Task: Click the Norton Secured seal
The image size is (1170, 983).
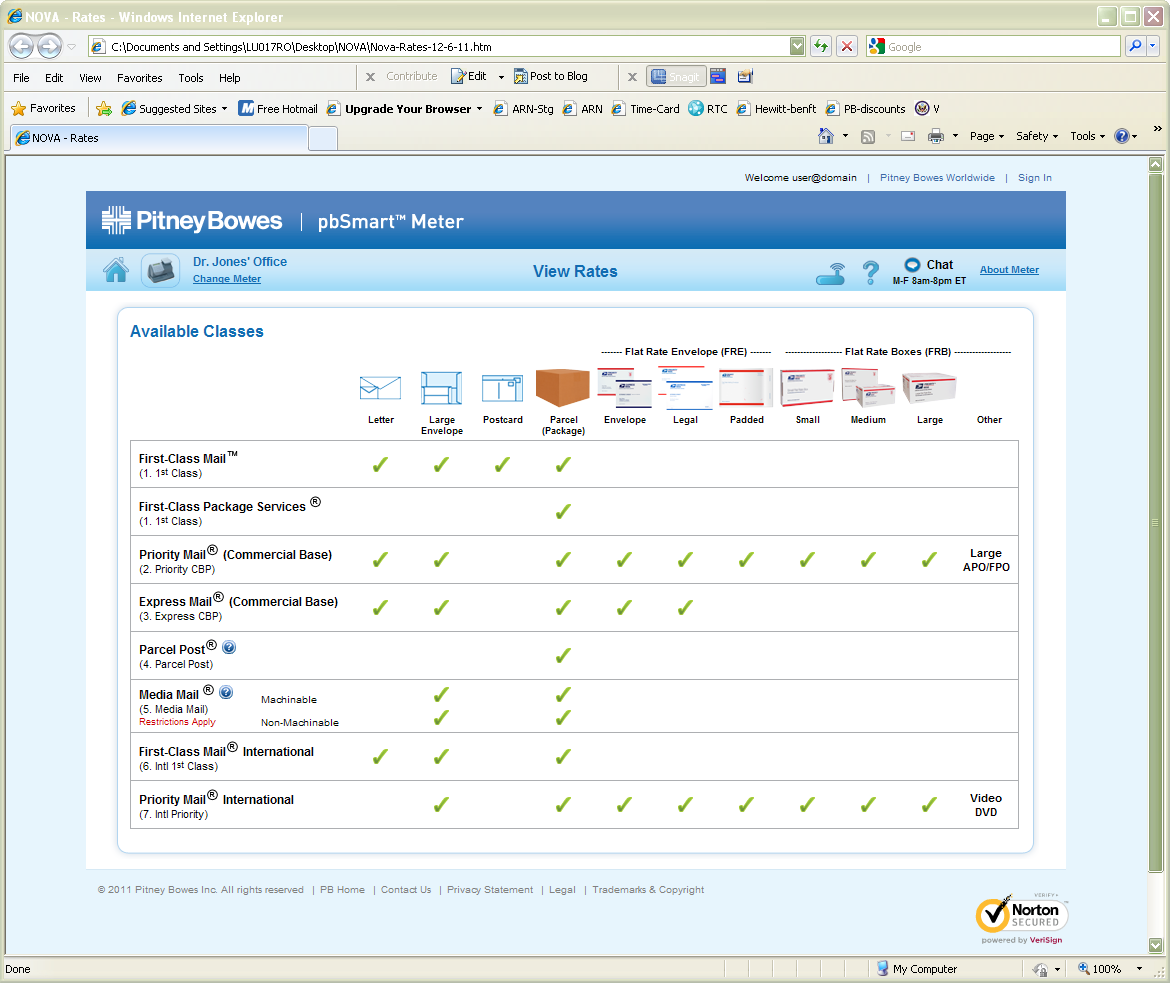Action: (1022, 918)
